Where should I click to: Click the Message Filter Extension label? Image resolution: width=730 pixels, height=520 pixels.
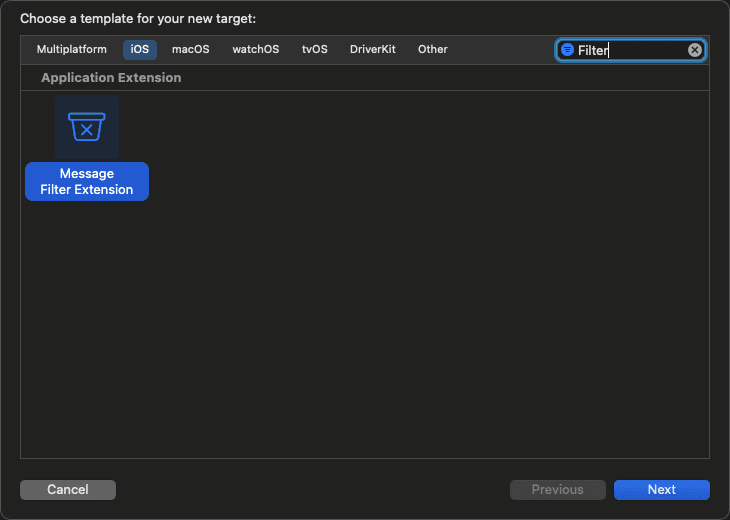(87, 182)
